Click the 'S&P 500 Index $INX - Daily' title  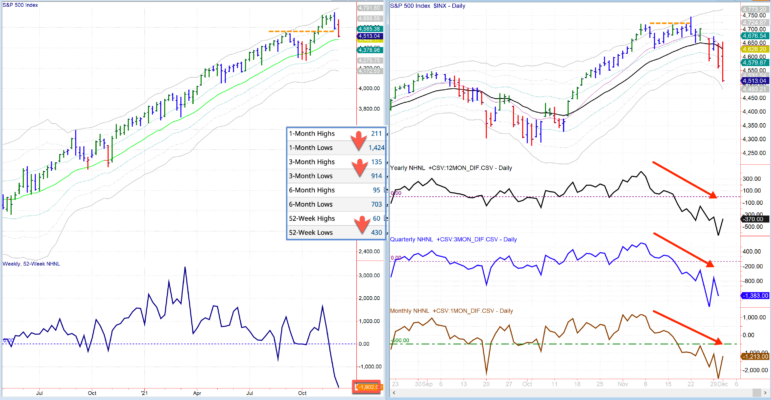tap(428, 6)
